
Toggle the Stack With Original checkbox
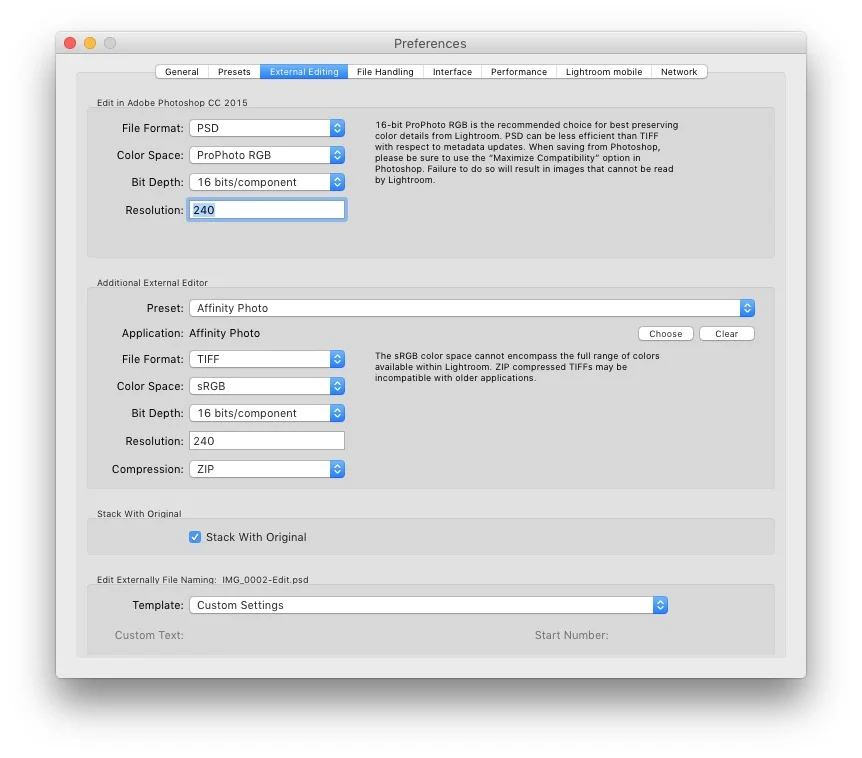pyautogui.click(x=195, y=537)
